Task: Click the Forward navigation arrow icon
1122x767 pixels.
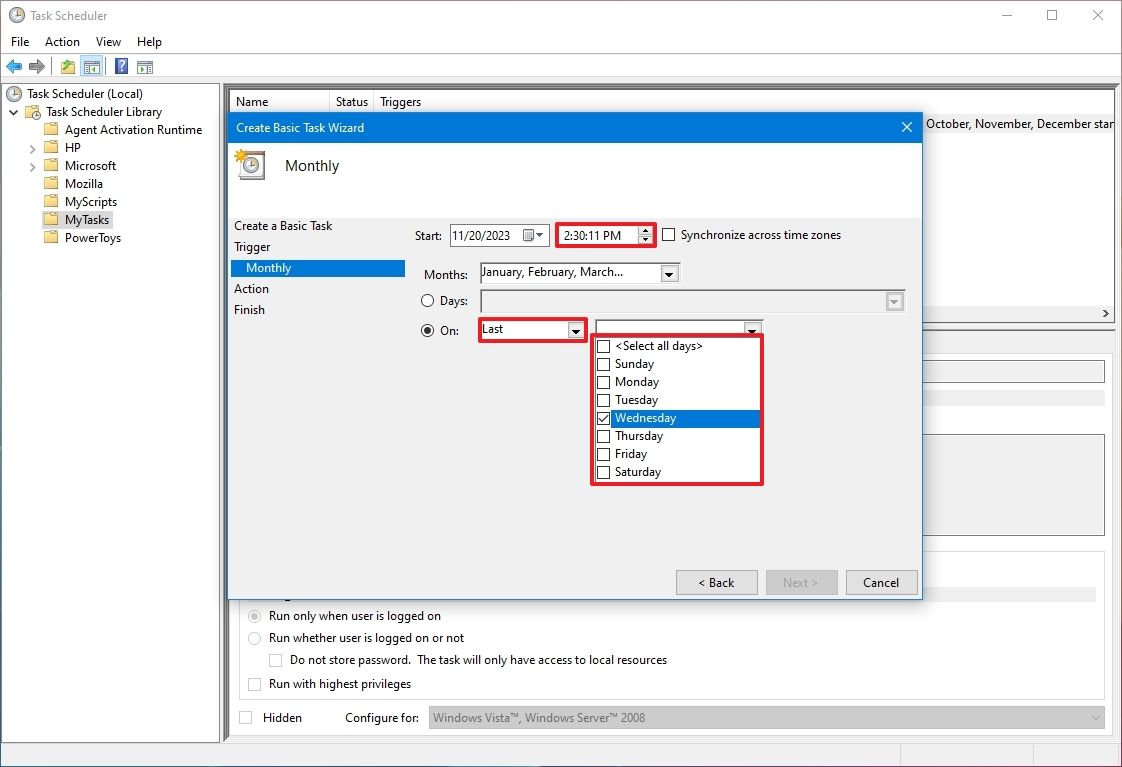Action: (x=36, y=66)
